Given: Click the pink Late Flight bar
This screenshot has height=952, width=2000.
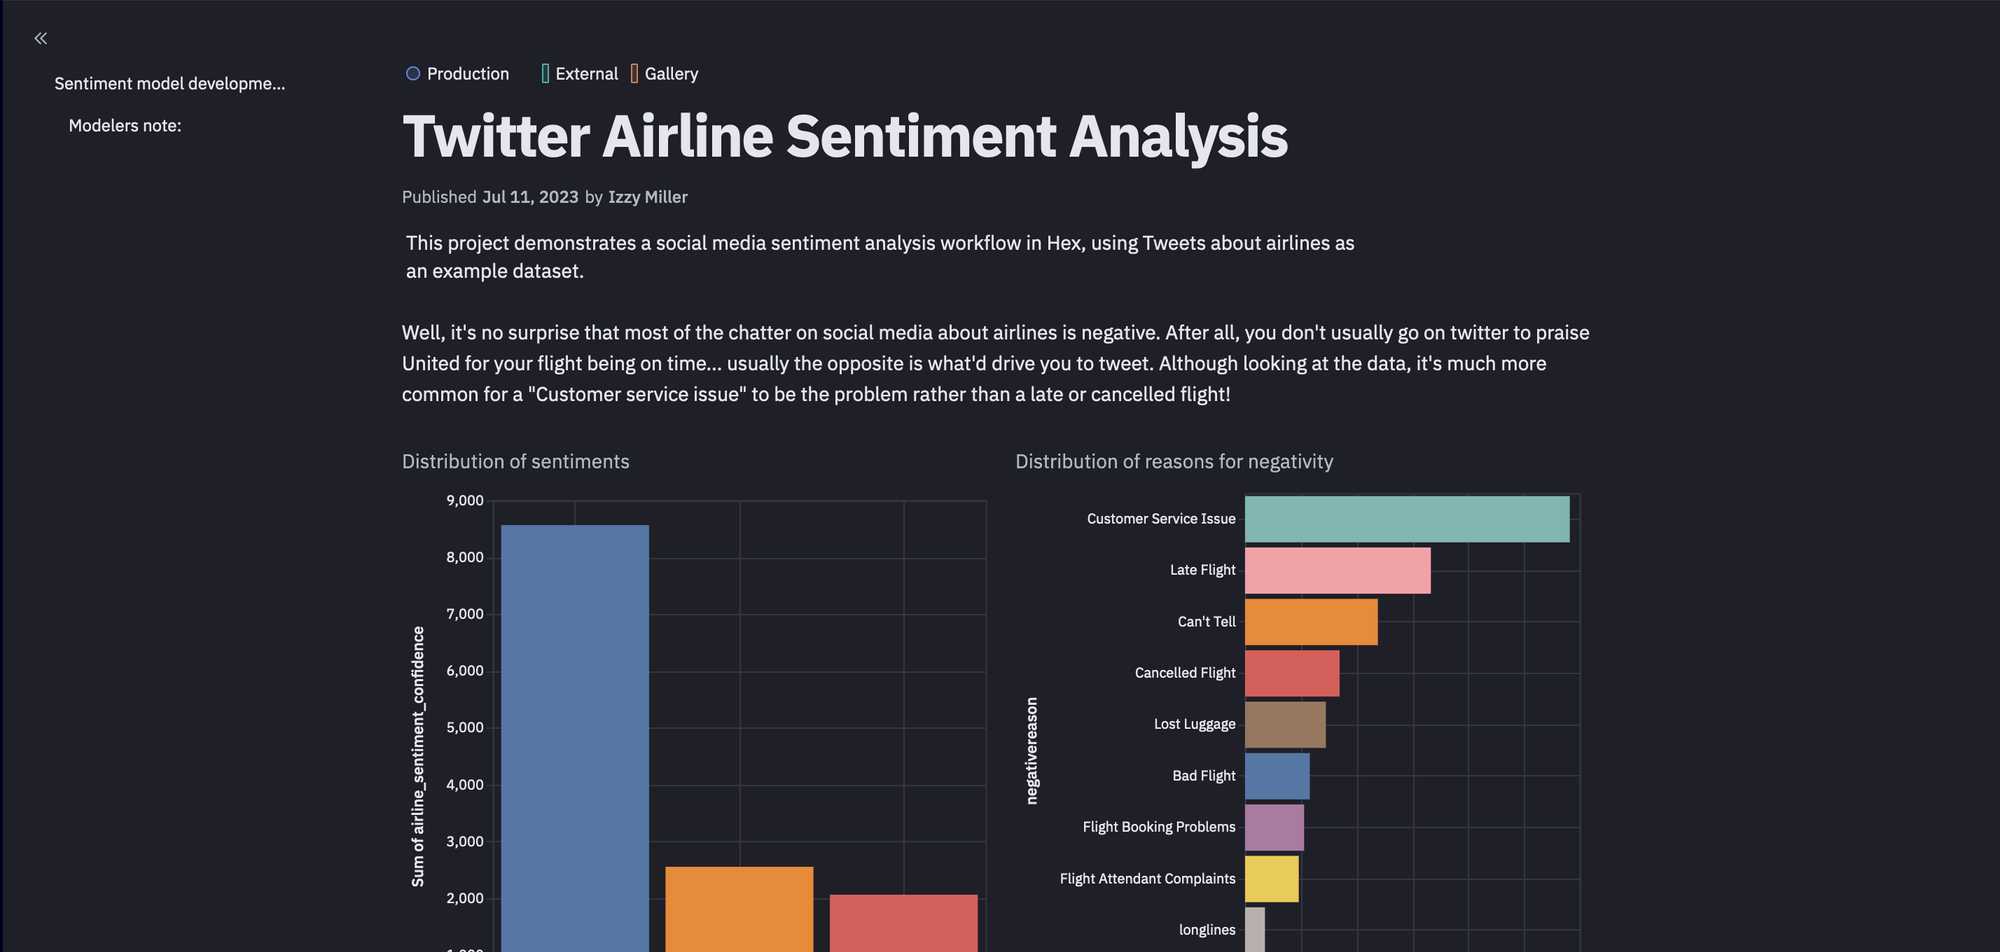Looking at the screenshot, I should click(1338, 570).
